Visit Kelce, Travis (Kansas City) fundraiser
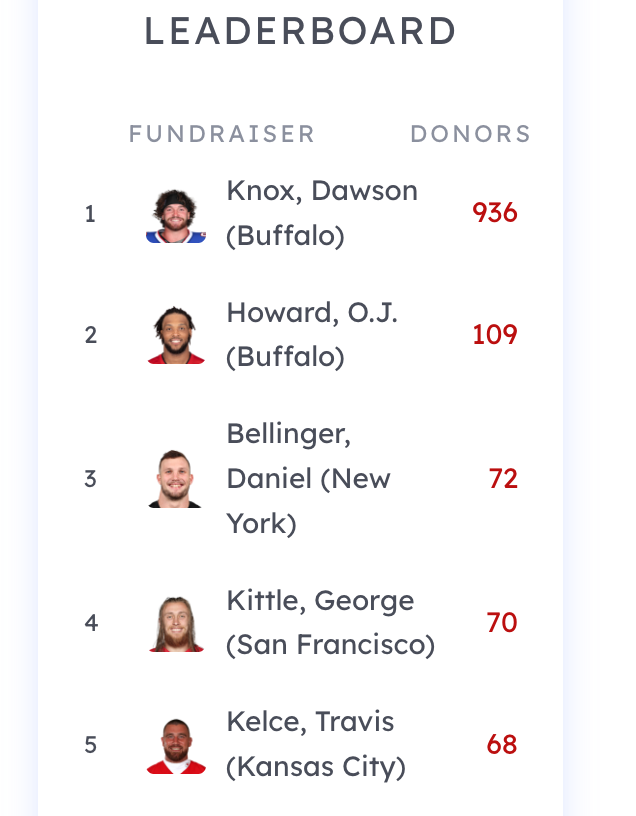 (x=316, y=745)
